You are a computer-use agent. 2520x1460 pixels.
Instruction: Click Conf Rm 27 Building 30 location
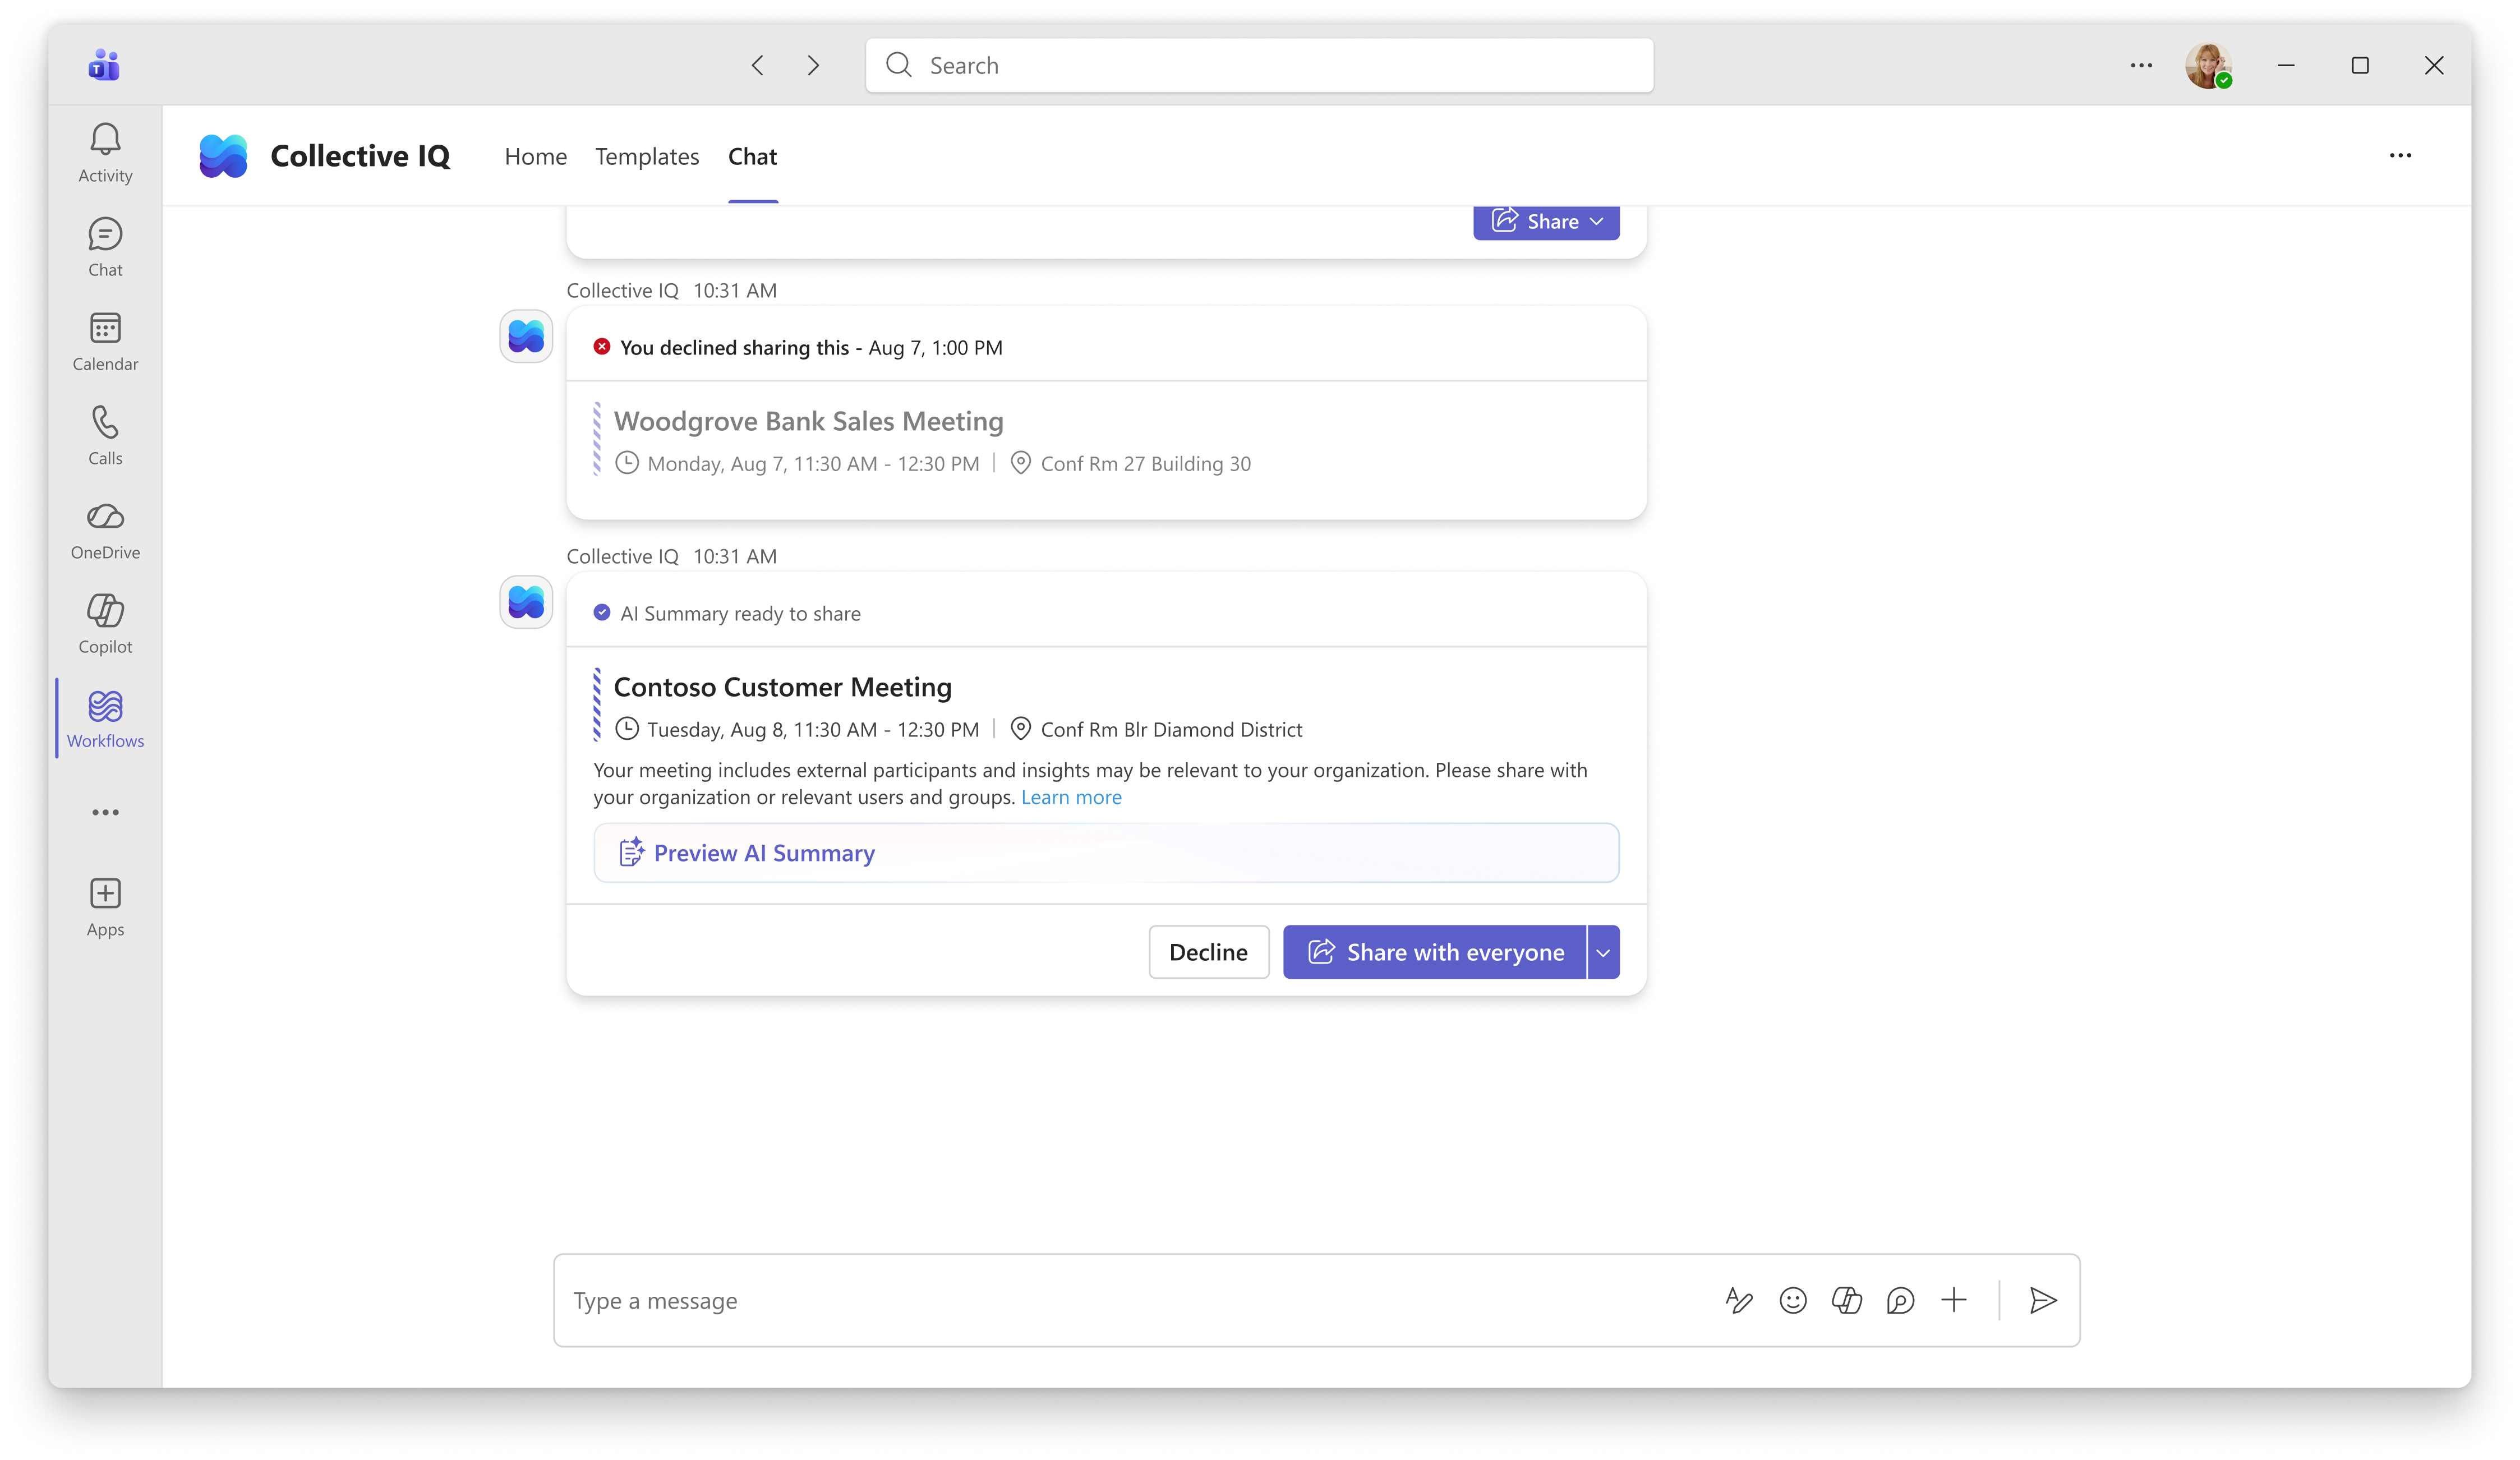tap(1145, 463)
